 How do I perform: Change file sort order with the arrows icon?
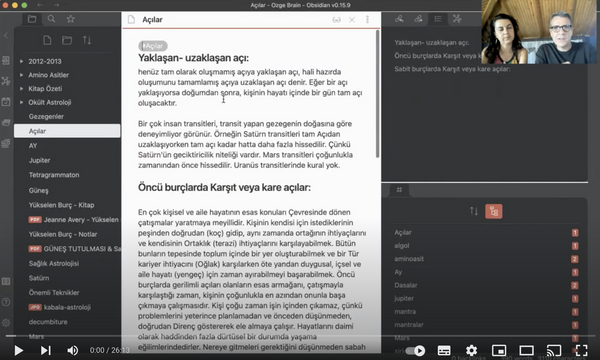[x=87, y=40]
